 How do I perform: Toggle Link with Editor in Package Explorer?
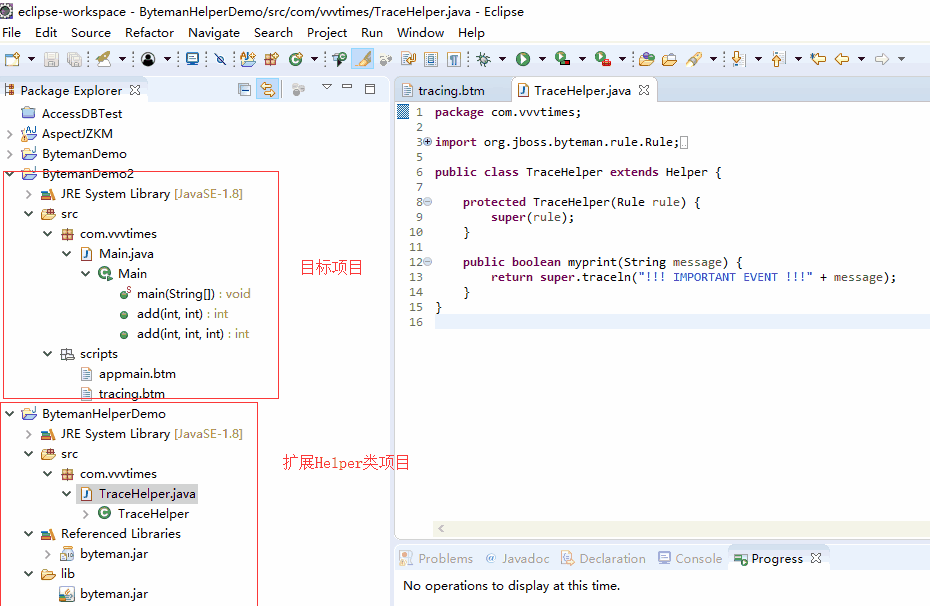[268, 90]
